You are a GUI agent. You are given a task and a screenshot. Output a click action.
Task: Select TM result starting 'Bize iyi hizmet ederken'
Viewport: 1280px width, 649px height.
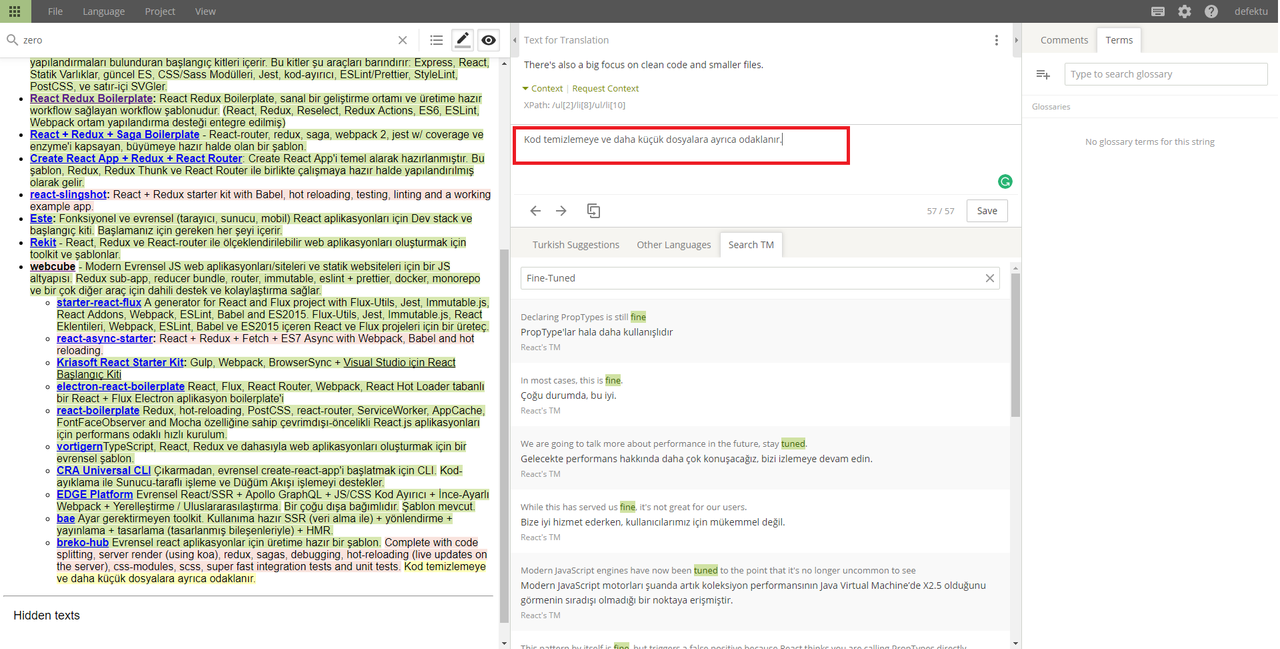tap(653, 522)
